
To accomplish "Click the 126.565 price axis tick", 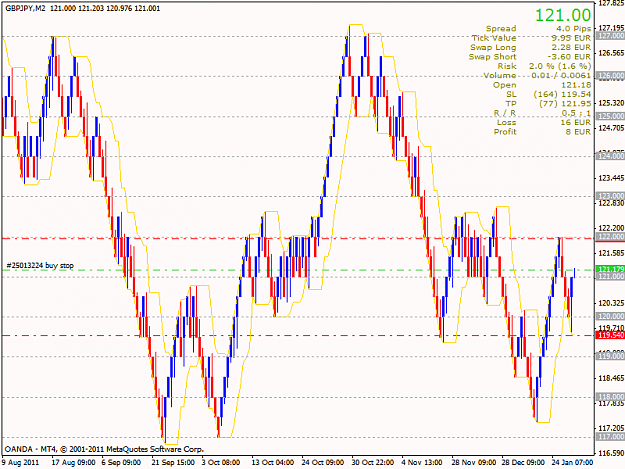I will point(611,53).
